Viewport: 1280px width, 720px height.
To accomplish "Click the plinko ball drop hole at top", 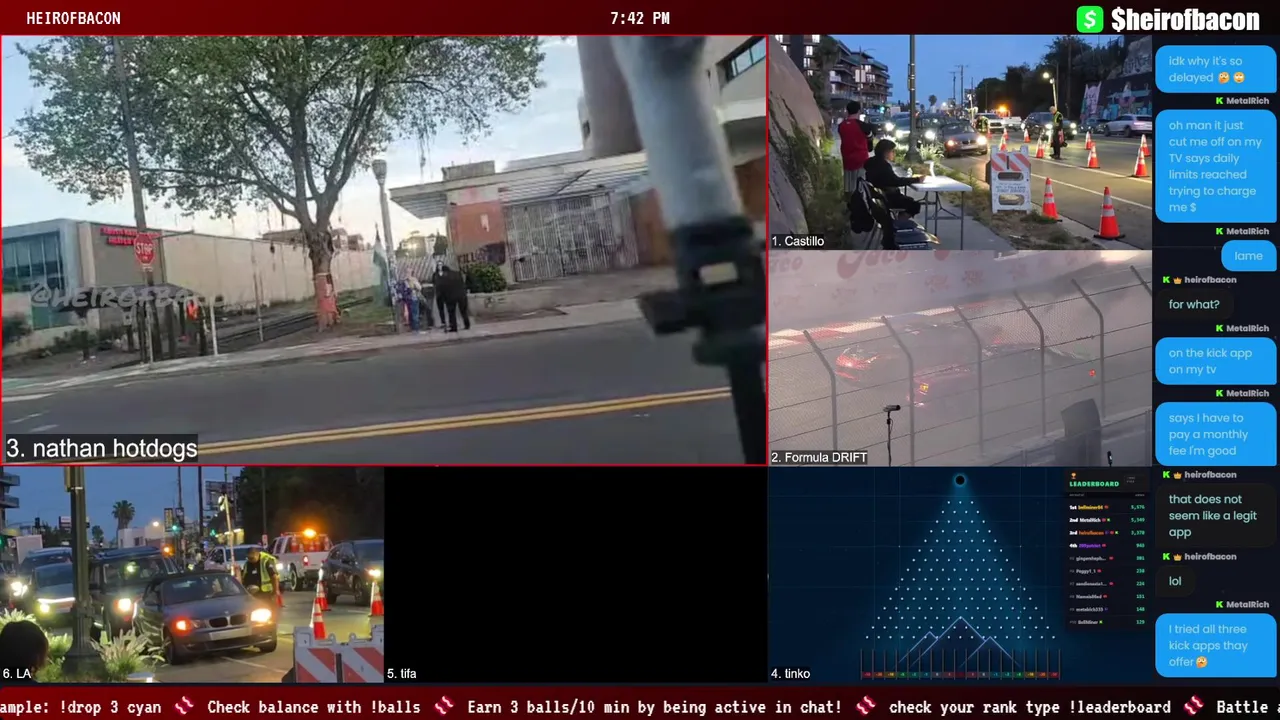I will coord(959,481).
